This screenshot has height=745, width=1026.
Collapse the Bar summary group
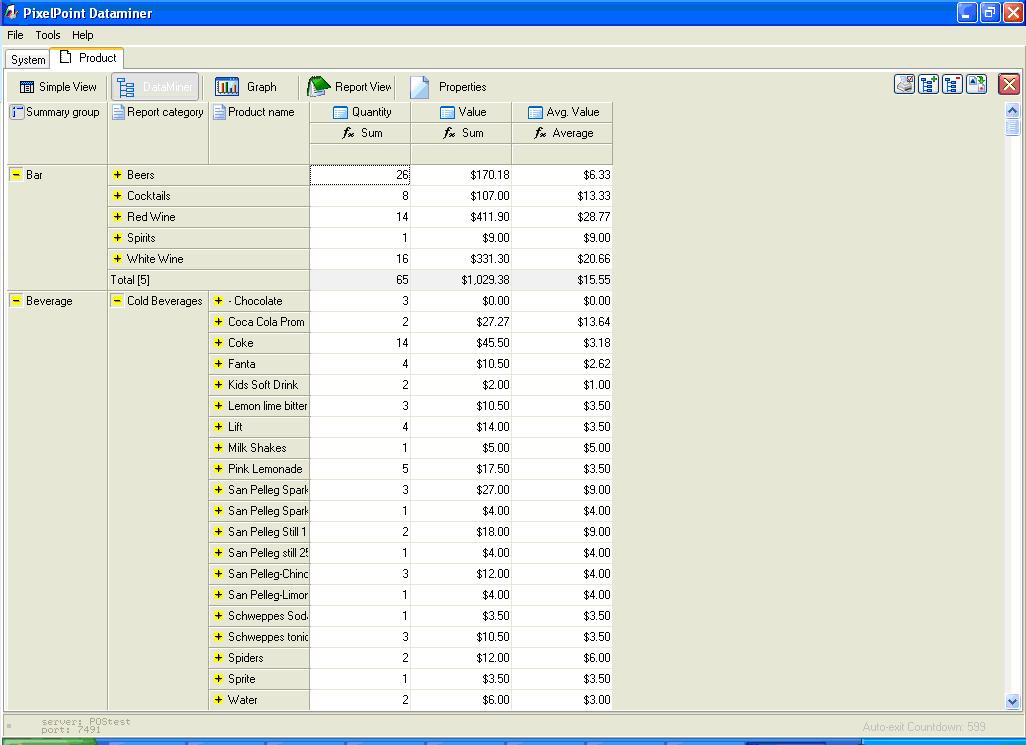click(x=16, y=175)
